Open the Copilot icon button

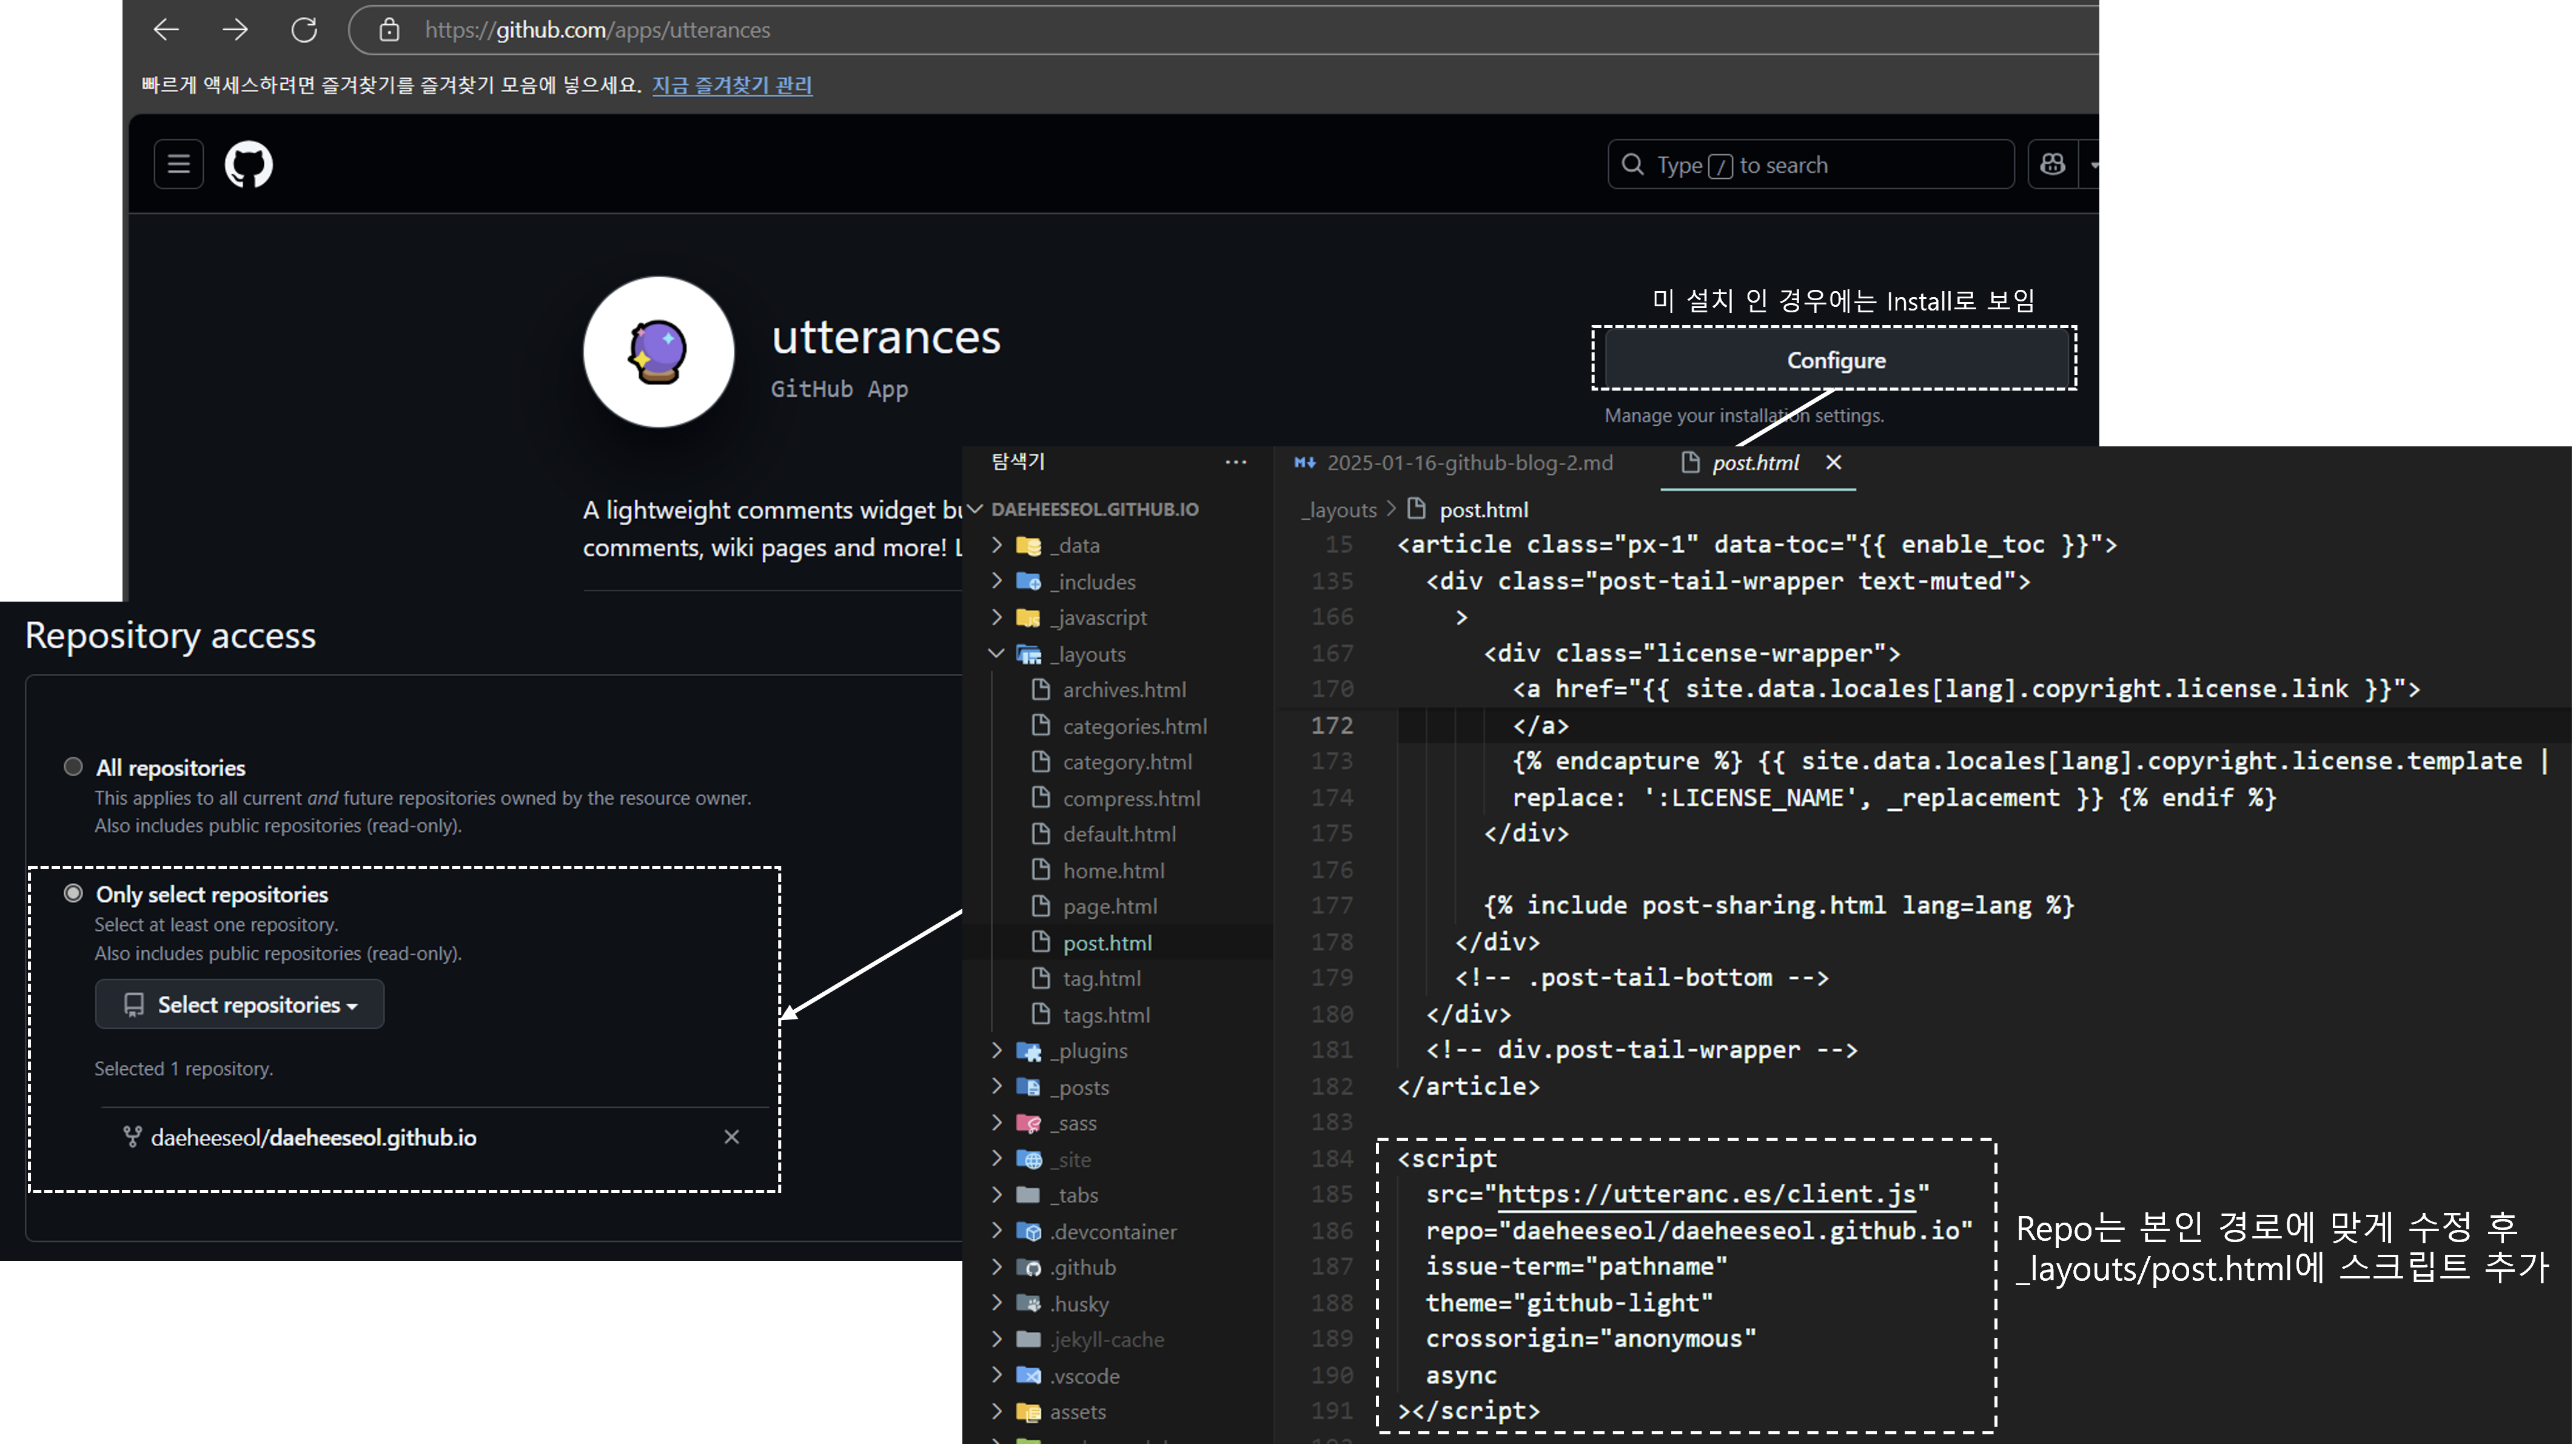point(2052,164)
